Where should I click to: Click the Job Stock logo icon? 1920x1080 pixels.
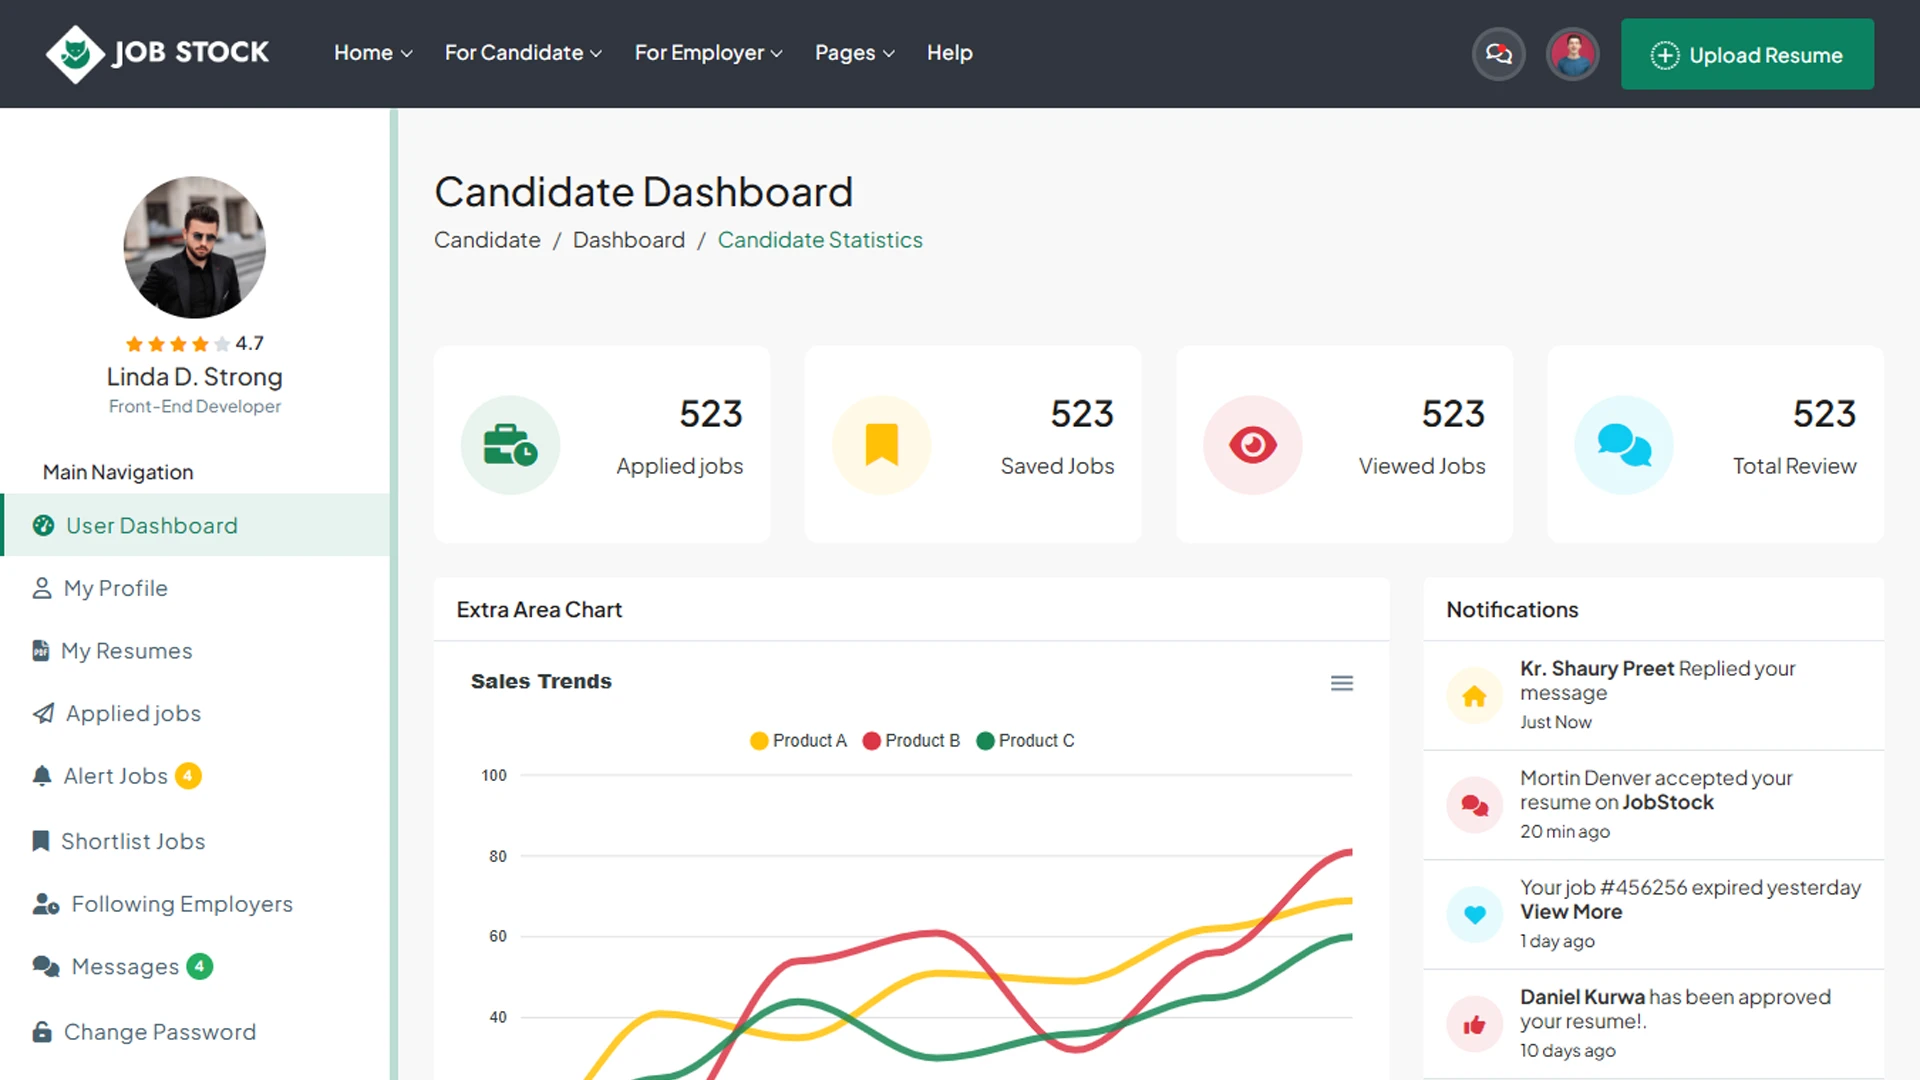tap(75, 54)
